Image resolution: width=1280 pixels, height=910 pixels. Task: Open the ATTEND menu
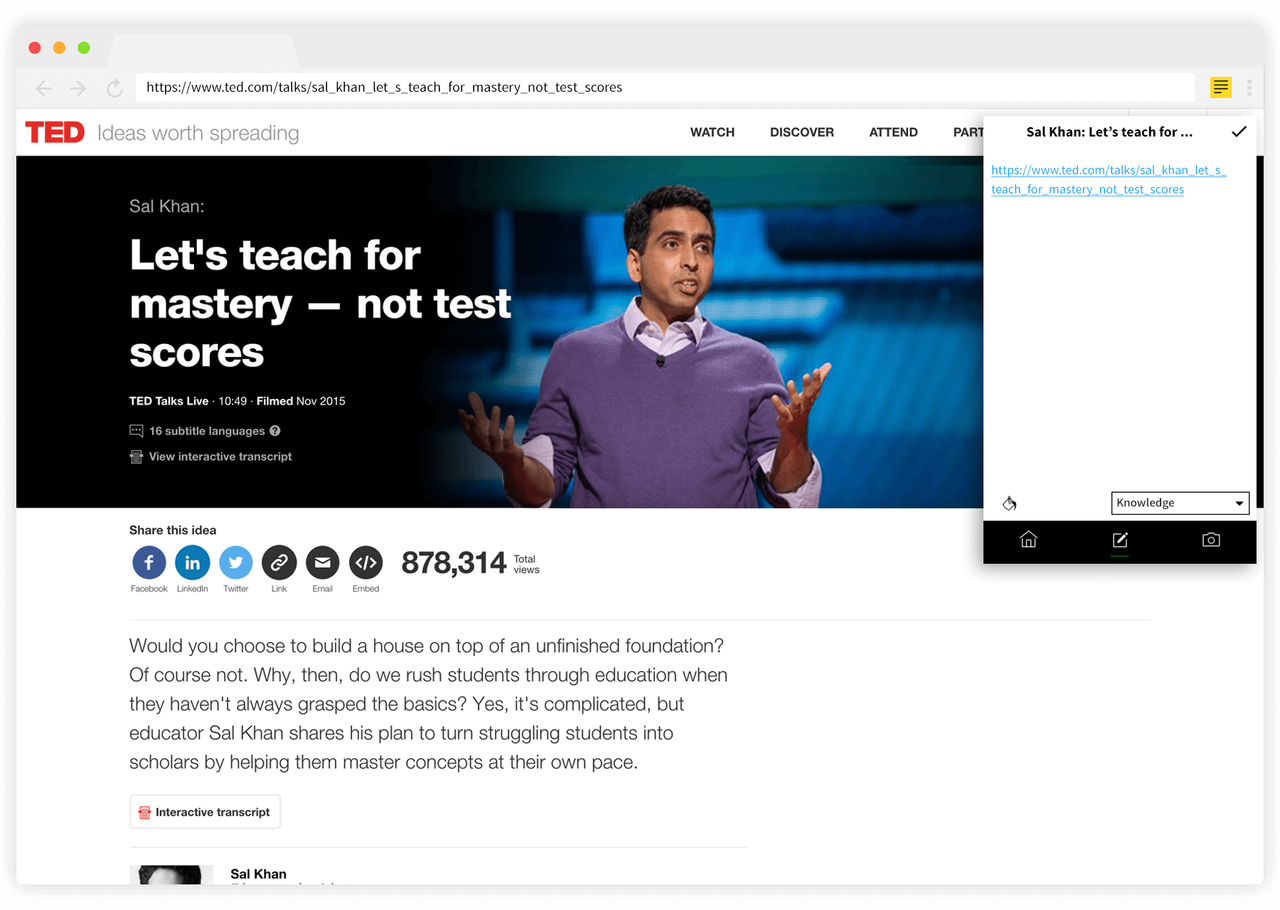[x=893, y=132]
